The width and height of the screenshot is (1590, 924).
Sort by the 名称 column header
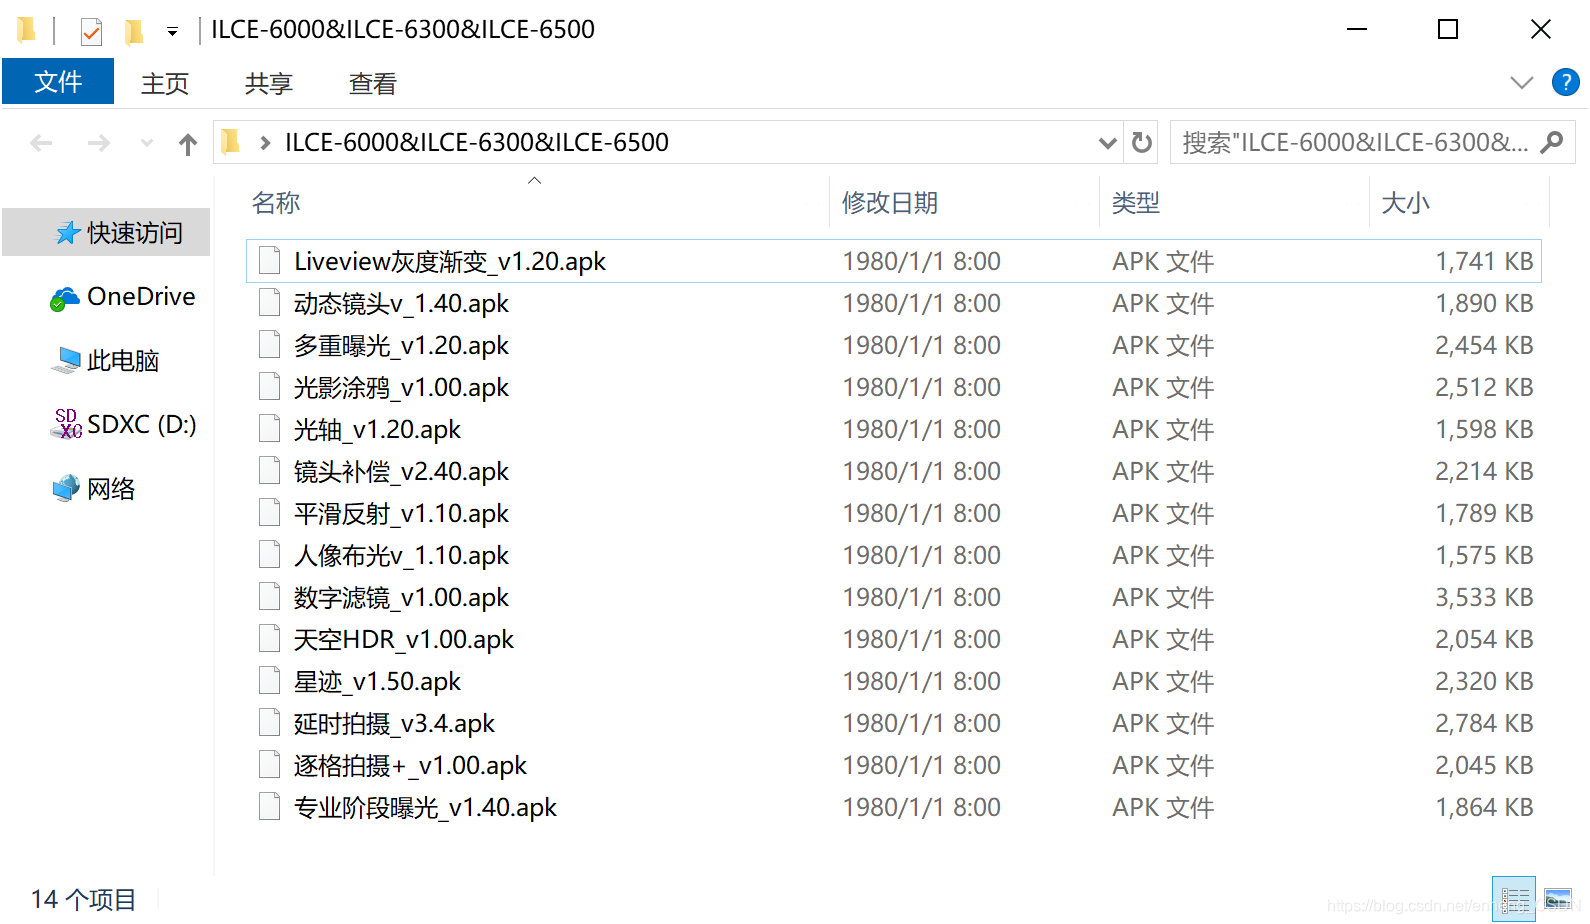[x=277, y=203]
